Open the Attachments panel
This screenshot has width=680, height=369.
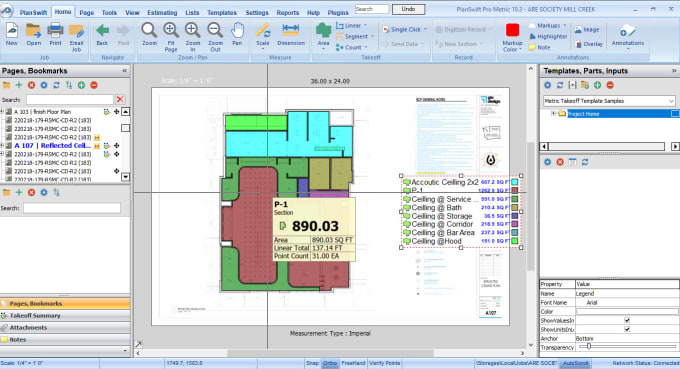click(x=65, y=327)
